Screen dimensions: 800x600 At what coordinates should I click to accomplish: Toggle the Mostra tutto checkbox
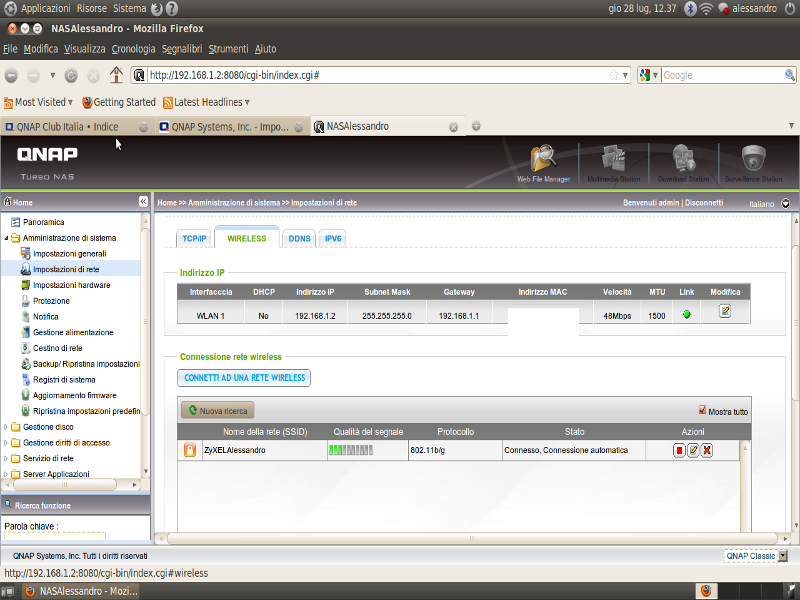[702, 411]
